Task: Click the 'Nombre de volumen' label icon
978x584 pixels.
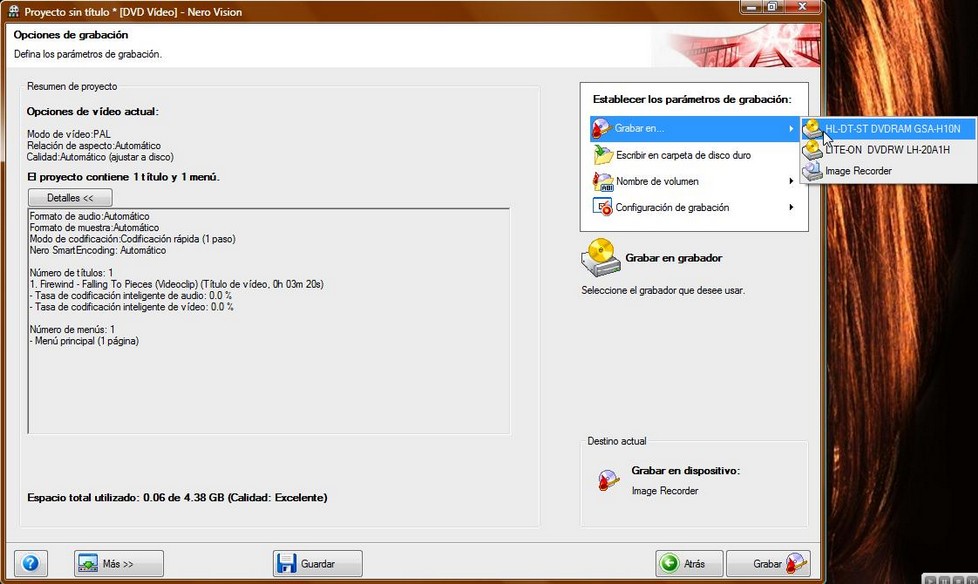Action: click(603, 181)
